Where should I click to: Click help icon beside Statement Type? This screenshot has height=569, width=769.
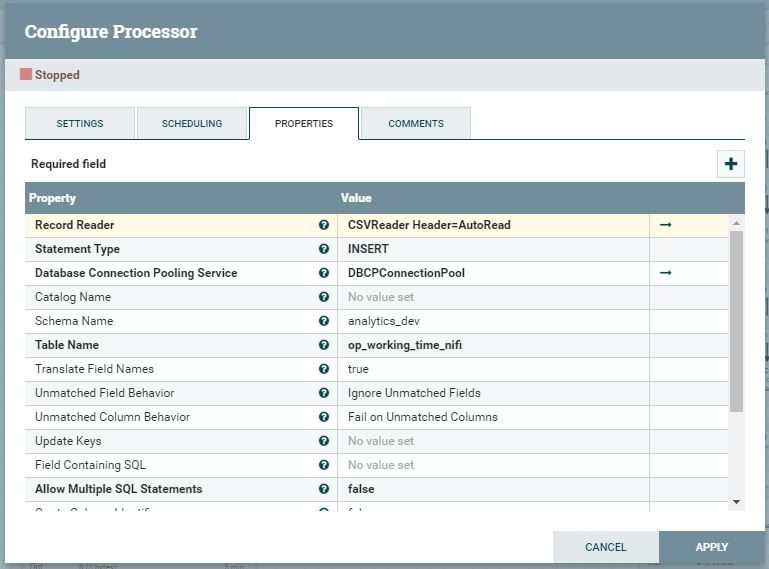tap(324, 249)
